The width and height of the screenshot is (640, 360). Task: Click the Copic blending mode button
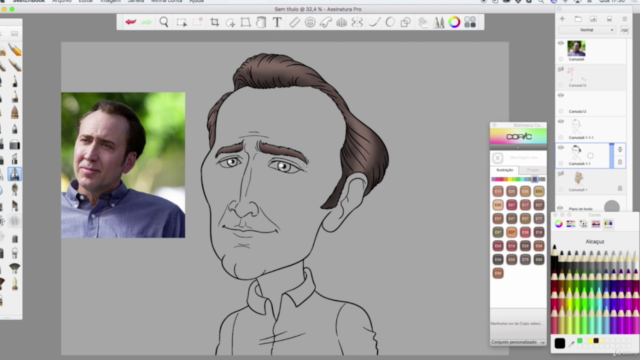coord(498,158)
